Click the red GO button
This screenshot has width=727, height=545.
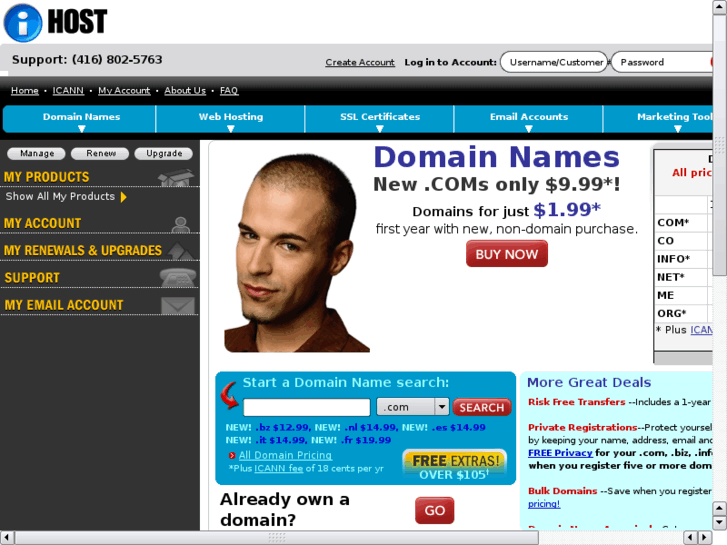pos(434,510)
